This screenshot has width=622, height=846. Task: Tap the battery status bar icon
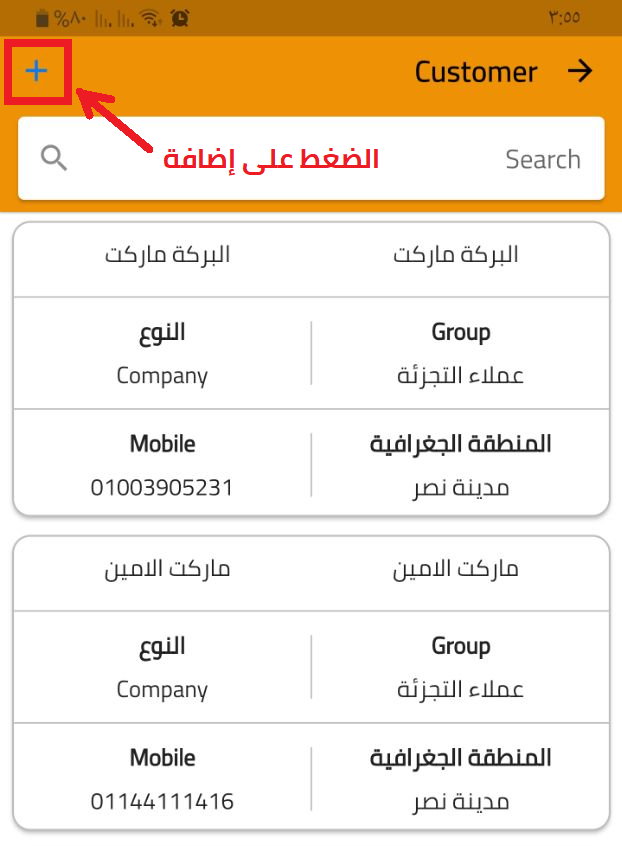42,18
